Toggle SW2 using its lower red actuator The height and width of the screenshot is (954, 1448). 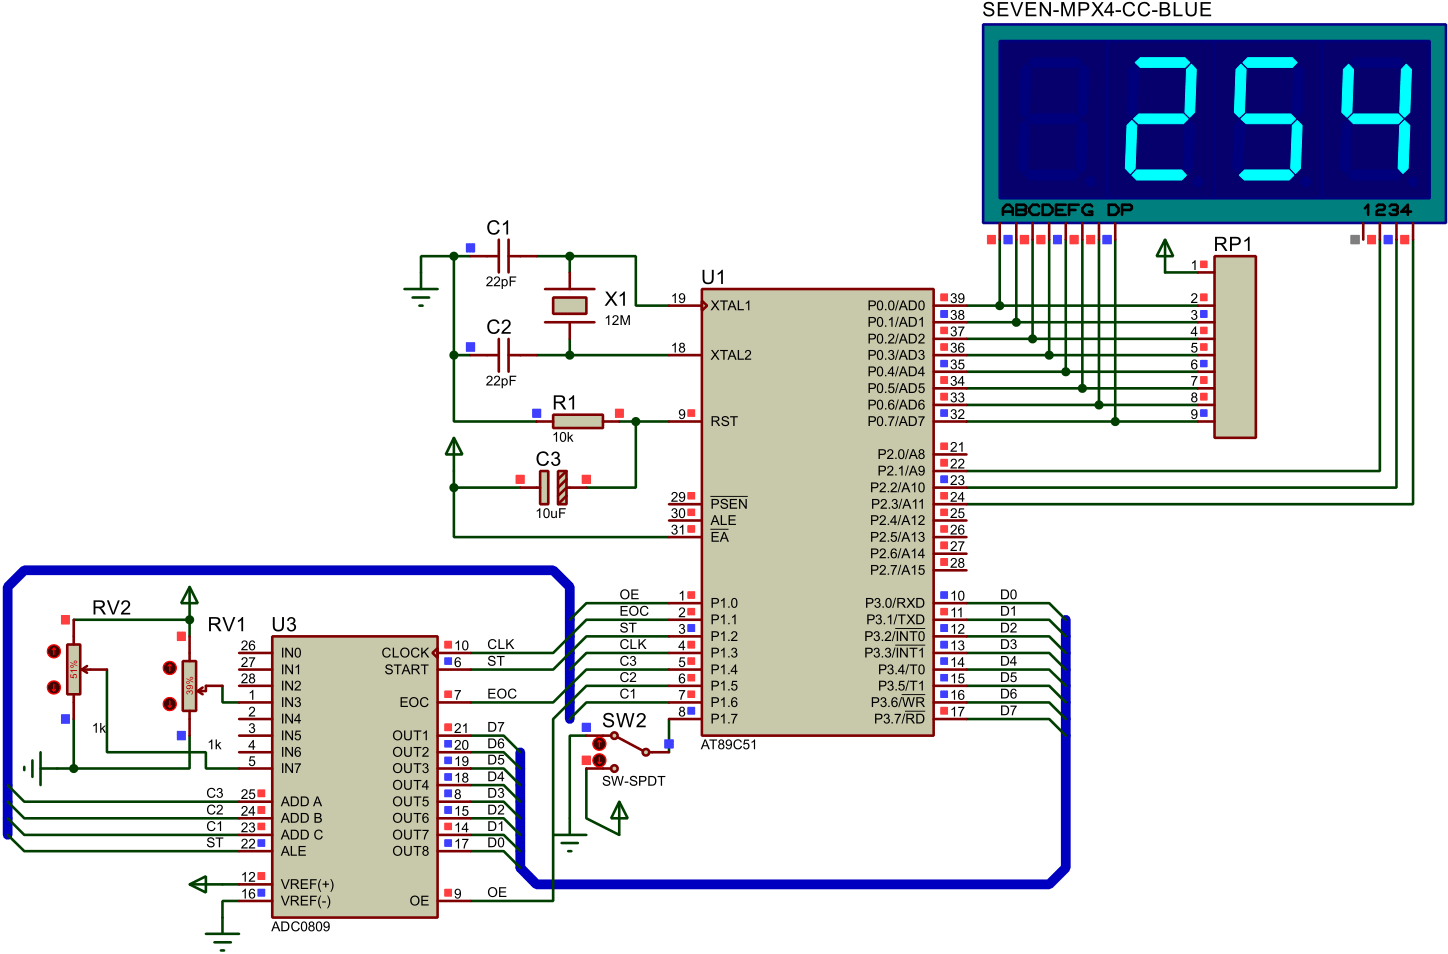coord(599,761)
